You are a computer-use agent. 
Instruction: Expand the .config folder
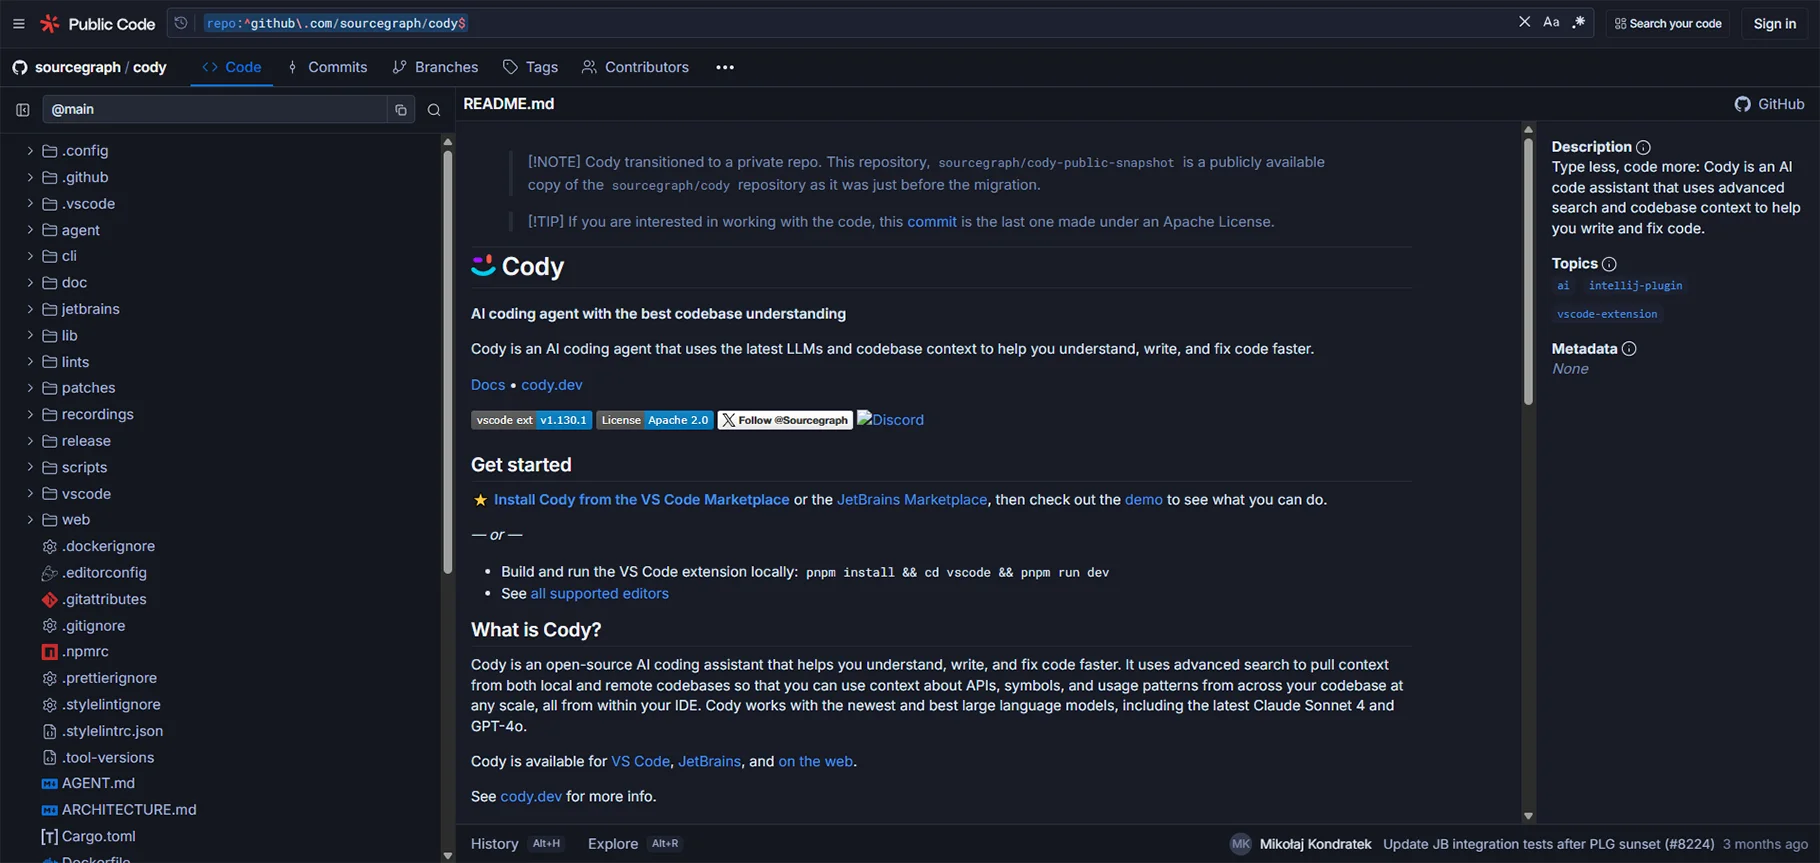(30, 151)
